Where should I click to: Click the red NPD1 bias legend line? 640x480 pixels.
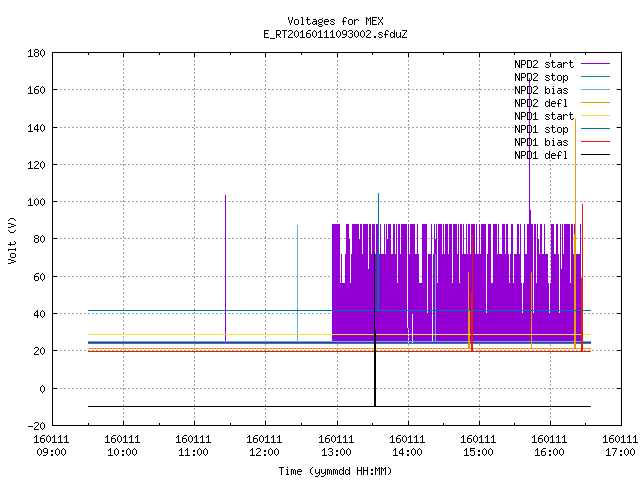tap(595, 142)
